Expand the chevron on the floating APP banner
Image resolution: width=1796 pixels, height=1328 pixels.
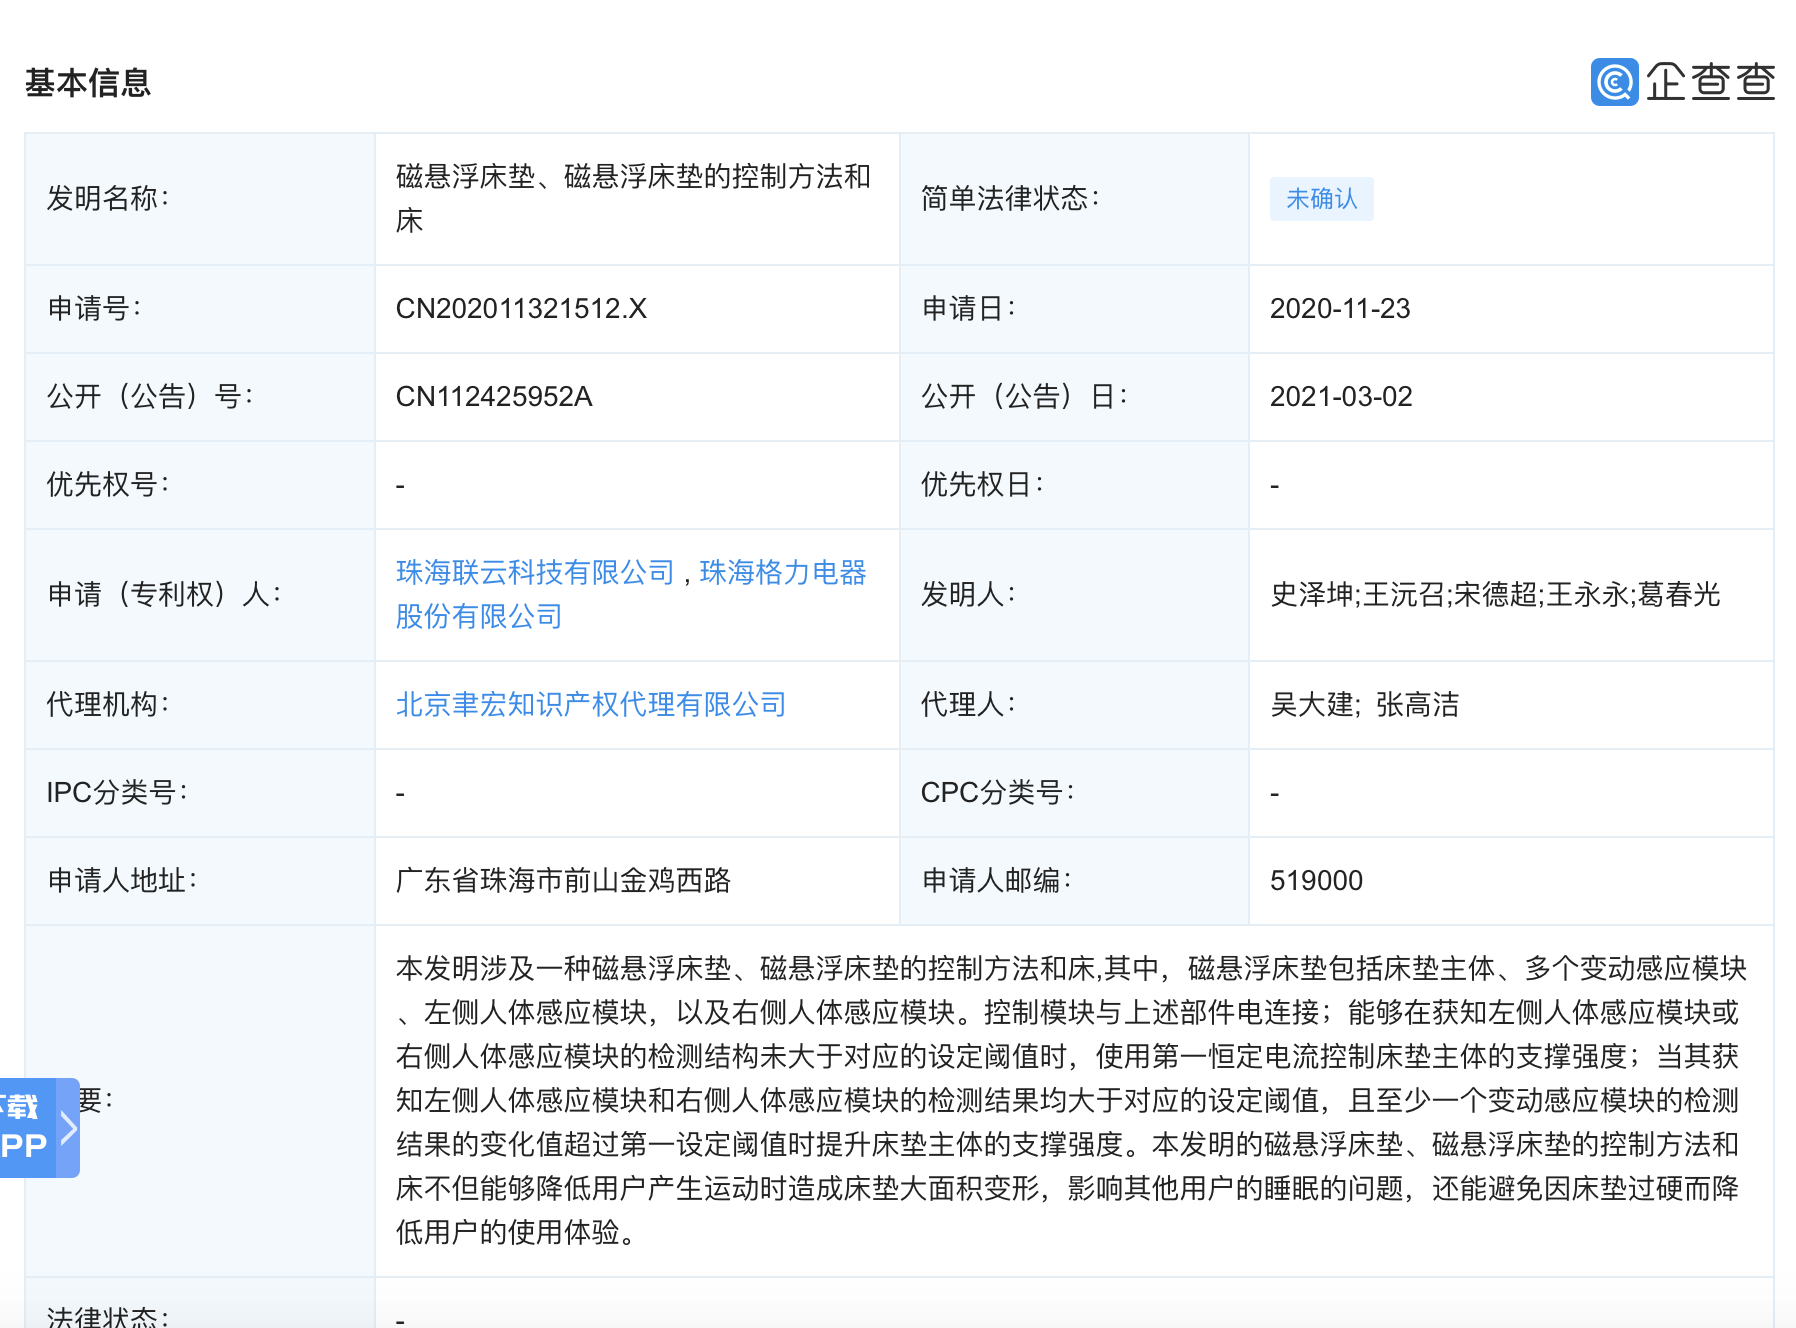[x=69, y=1128]
